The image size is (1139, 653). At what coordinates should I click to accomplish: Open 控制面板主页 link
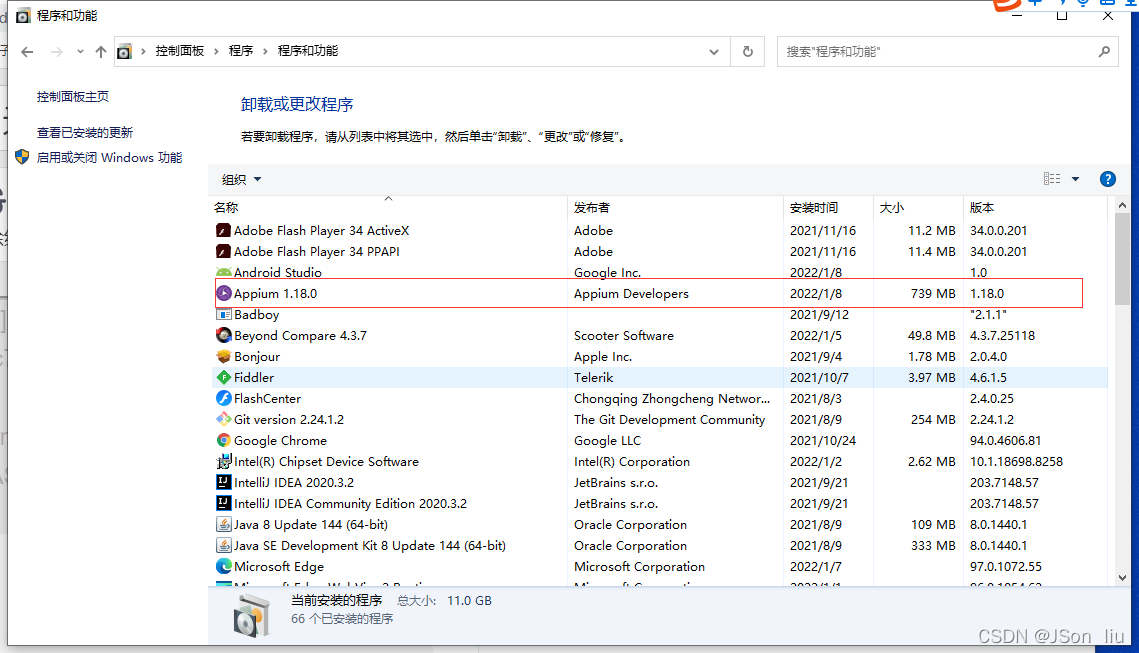pos(73,97)
